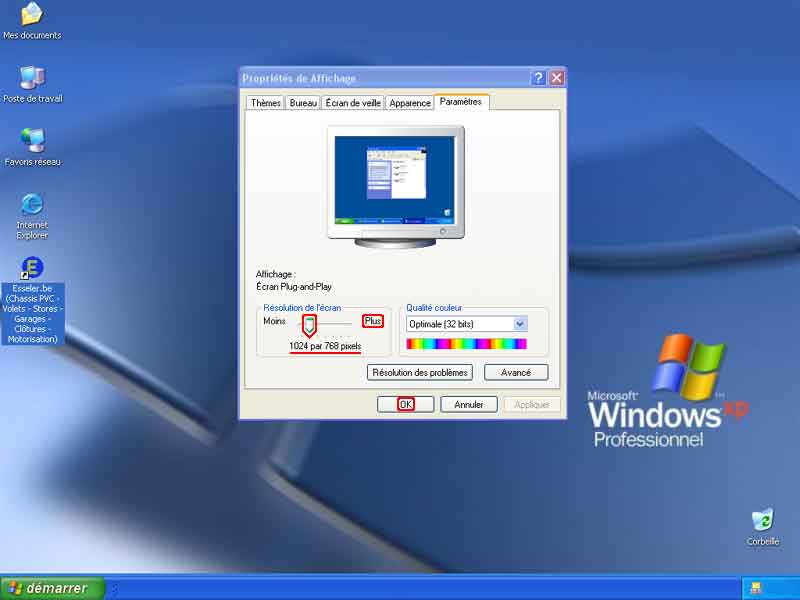Switch to the Bureau tab

tap(303, 103)
